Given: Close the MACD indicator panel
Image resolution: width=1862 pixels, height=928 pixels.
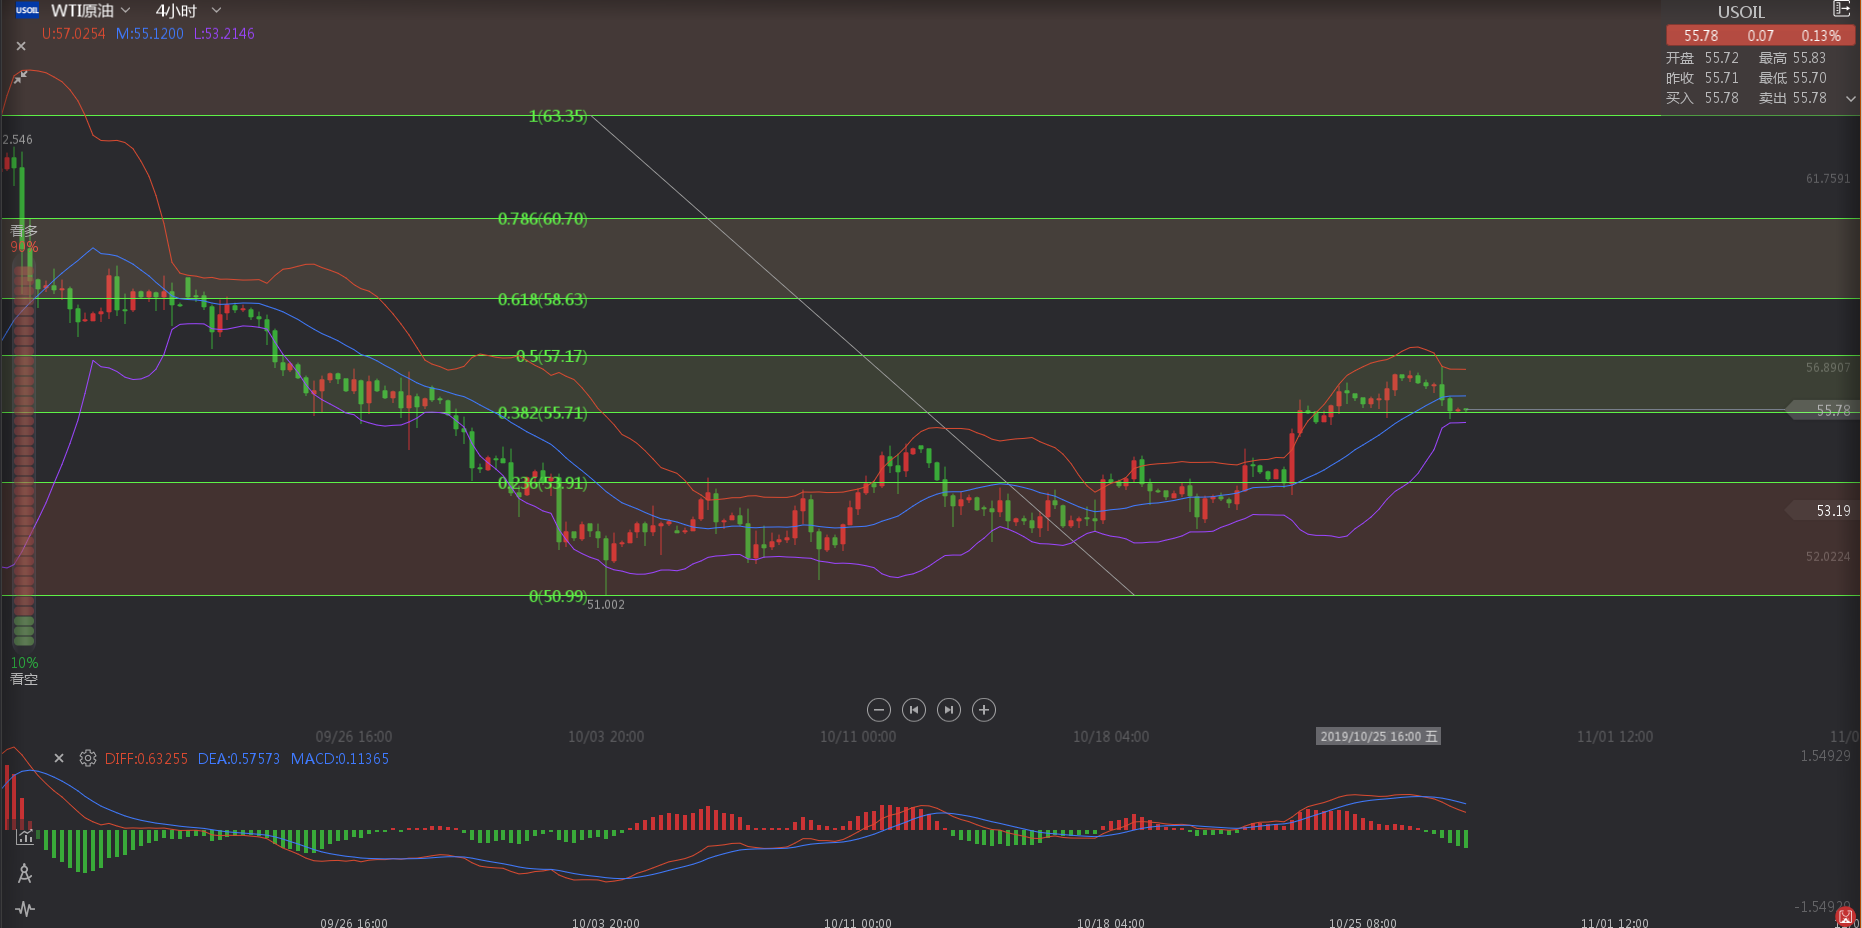Looking at the screenshot, I should pos(59,759).
